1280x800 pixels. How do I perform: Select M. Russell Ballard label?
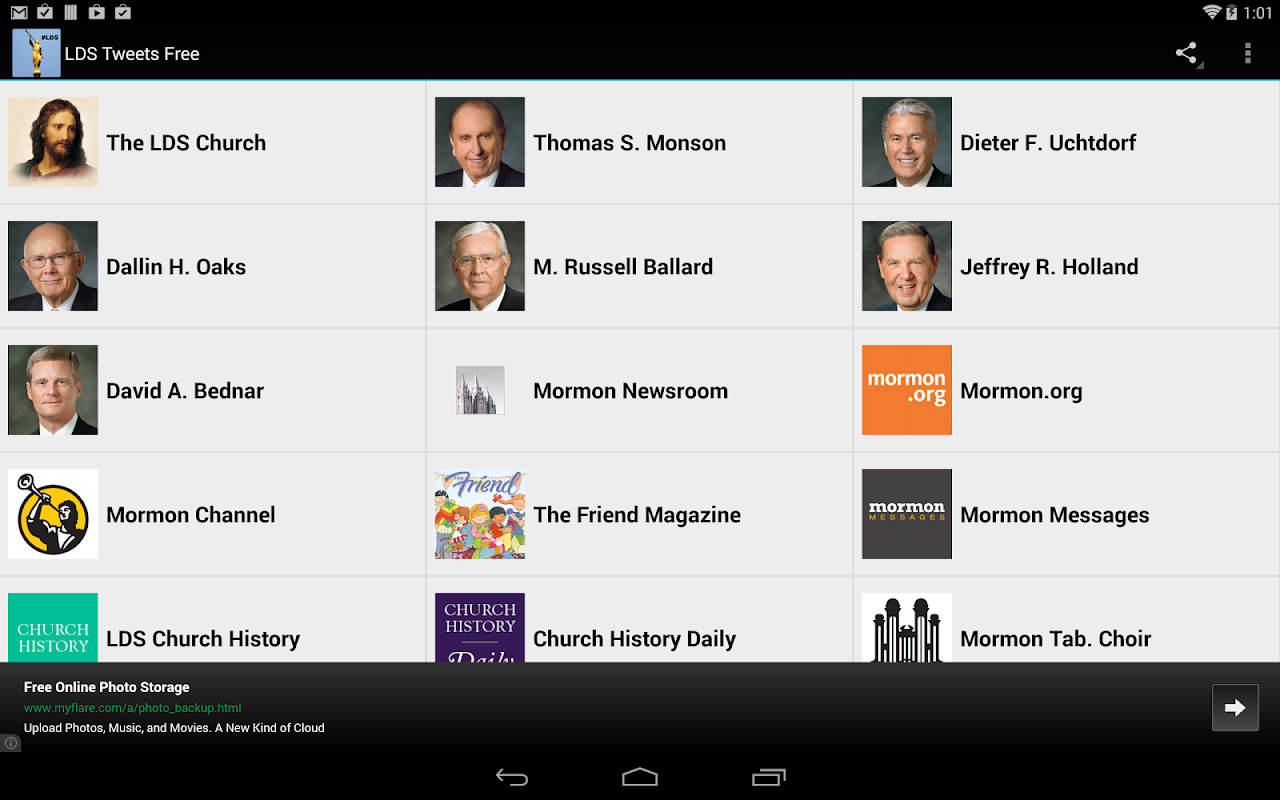click(623, 267)
